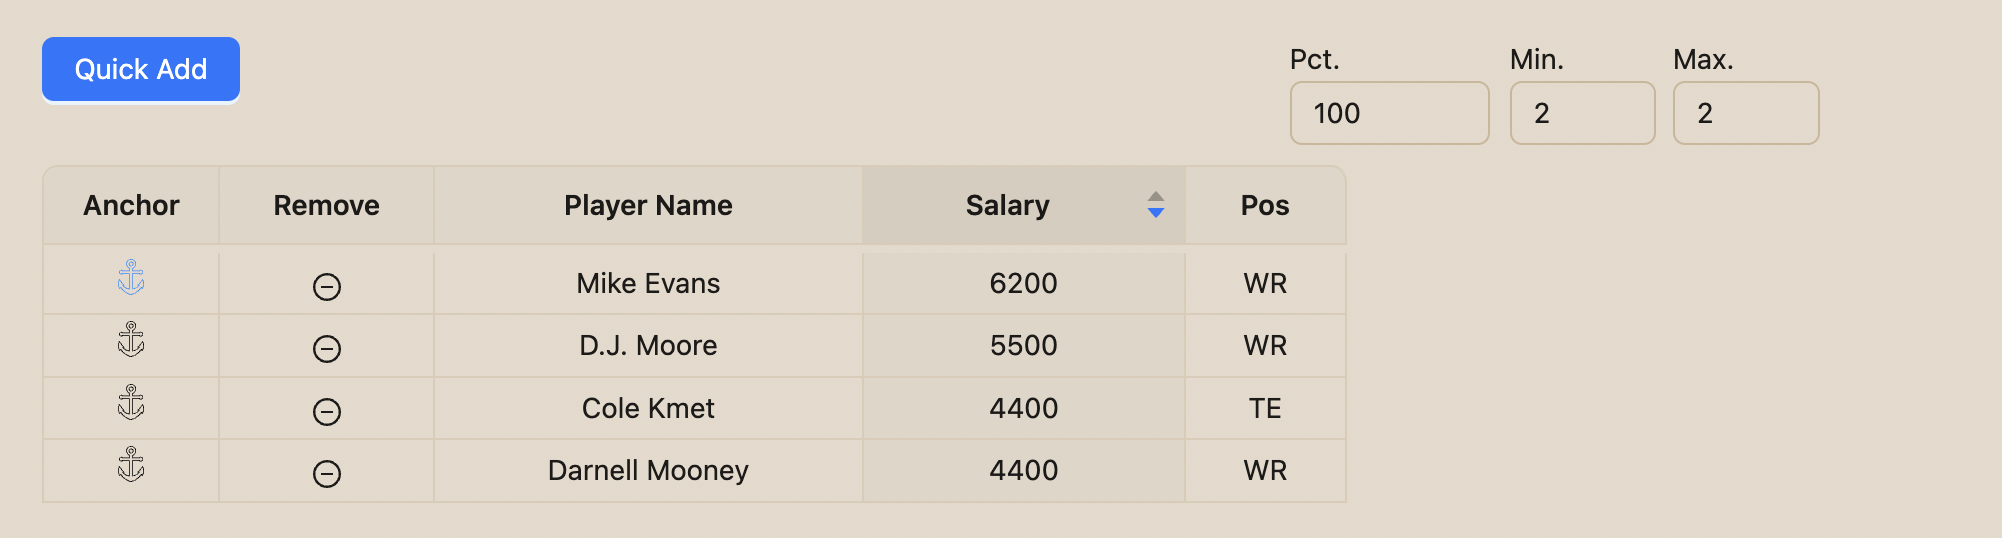Click the Pos column header

tap(1265, 205)
